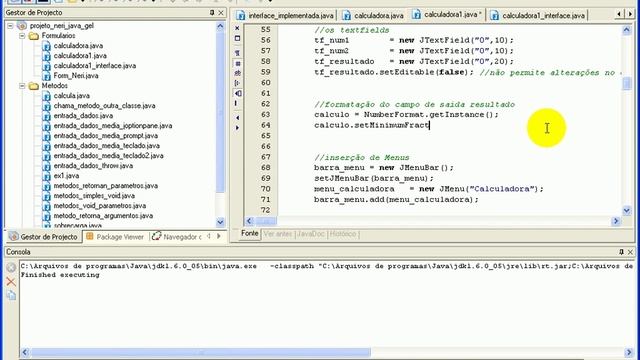Click project tree scrollbar up arrow
The image size is (640, 360).
(220, 27)
